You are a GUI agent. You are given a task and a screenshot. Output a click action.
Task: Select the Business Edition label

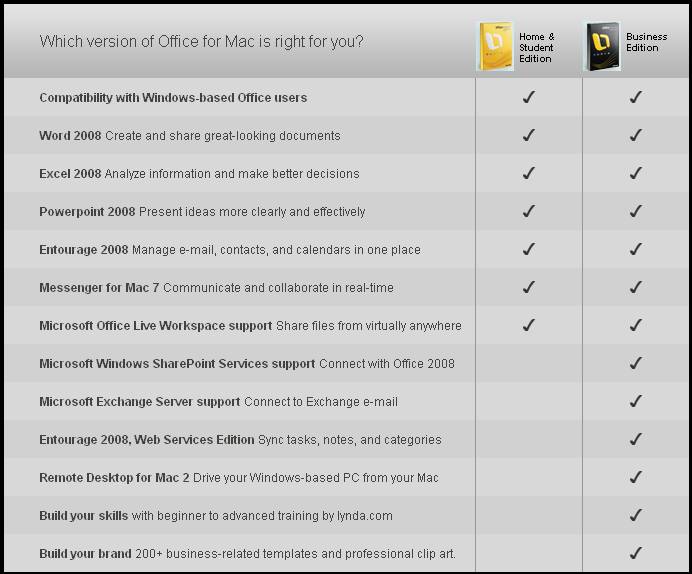[646, 42]
